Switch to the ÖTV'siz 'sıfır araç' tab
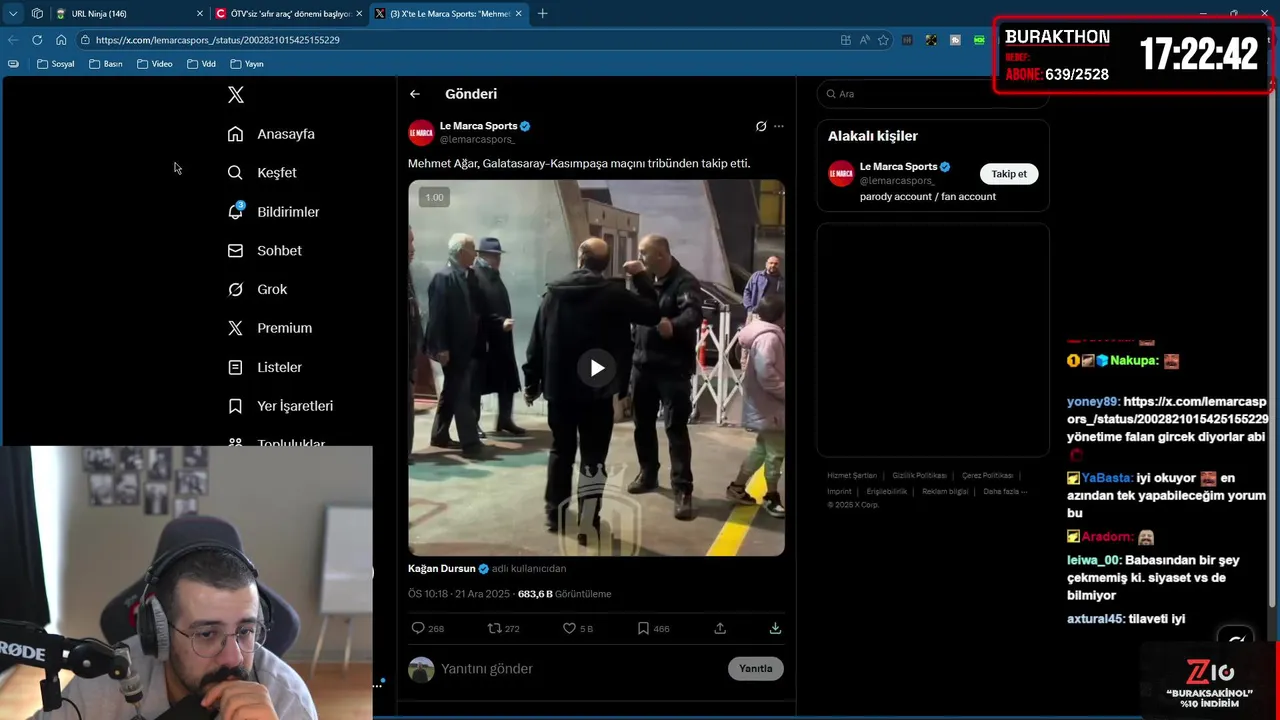Viewport: 1280px width, 720px height. click(x=289, y=14)
